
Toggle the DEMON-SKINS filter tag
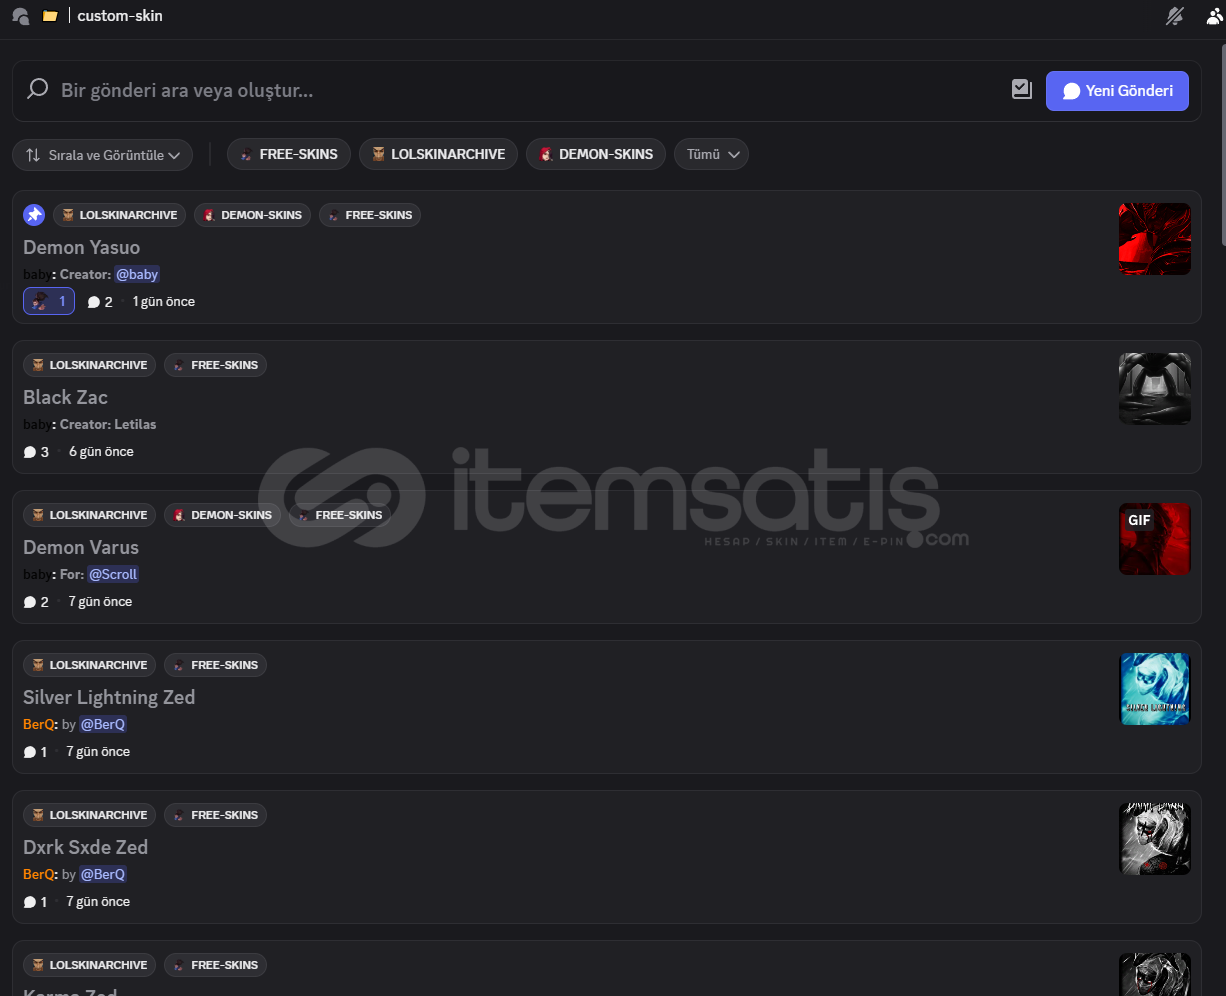pos(596,154)
